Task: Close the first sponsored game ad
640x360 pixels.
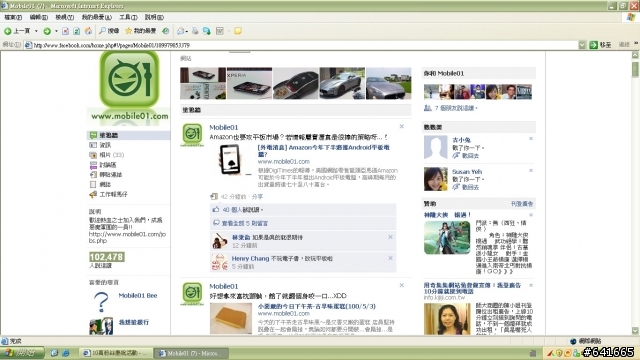Action: coord(531,215)
